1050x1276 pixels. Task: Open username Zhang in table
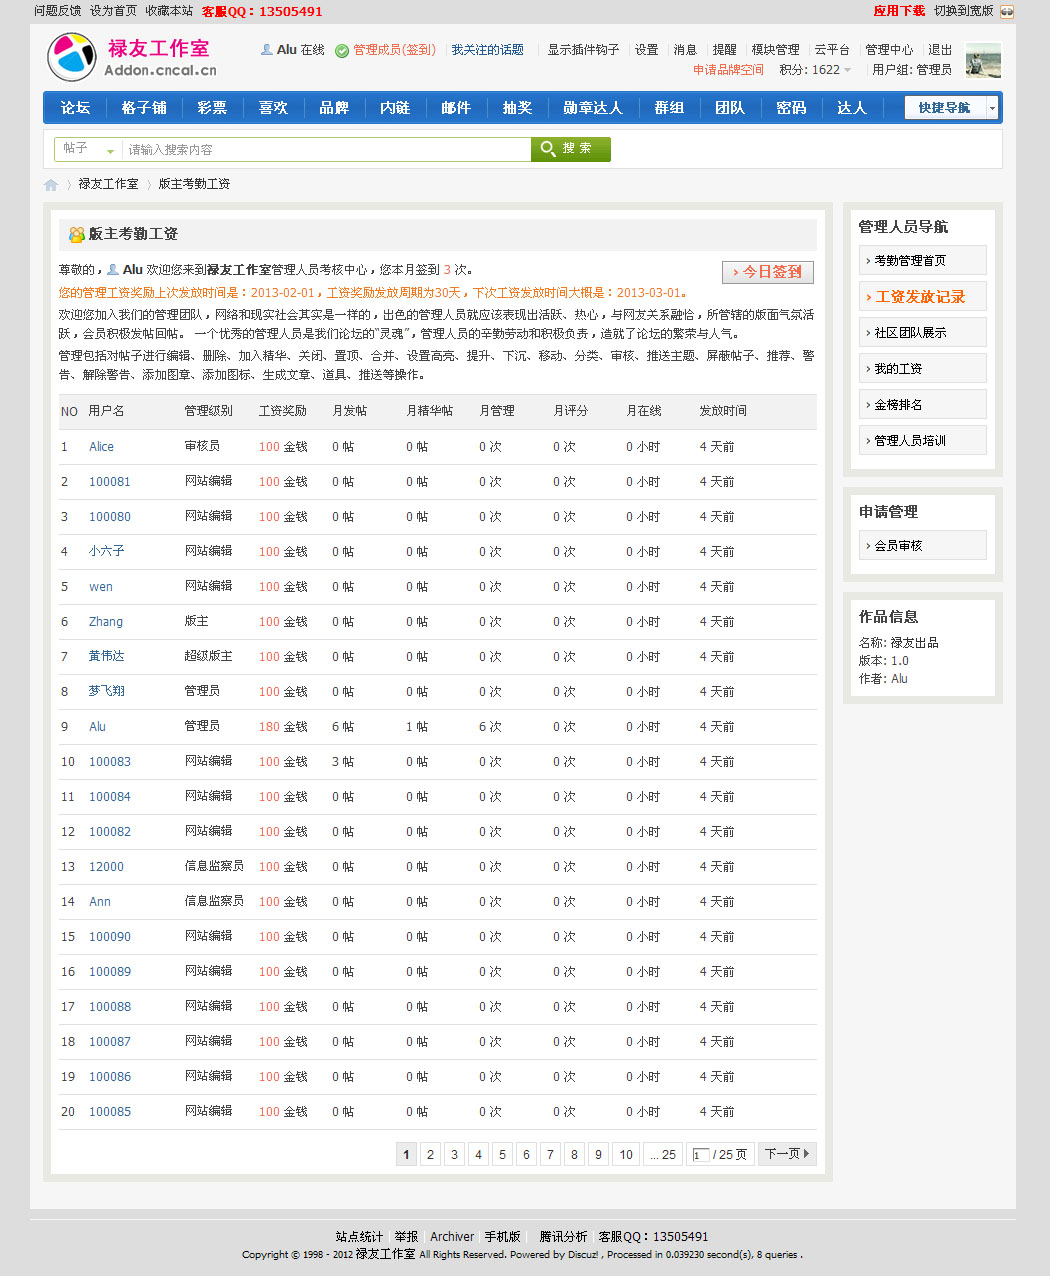click(106, 622)
